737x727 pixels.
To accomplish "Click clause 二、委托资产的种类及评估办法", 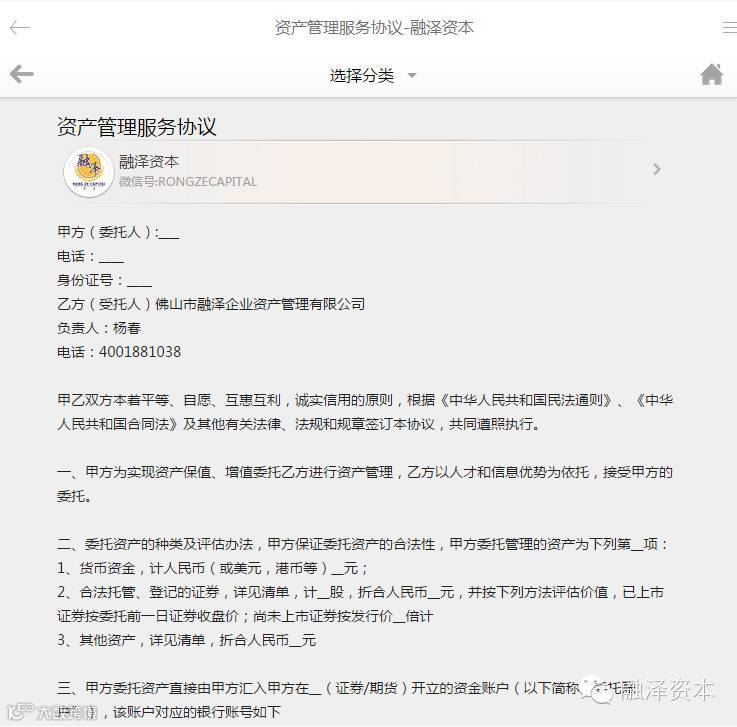I will point(362,544).
